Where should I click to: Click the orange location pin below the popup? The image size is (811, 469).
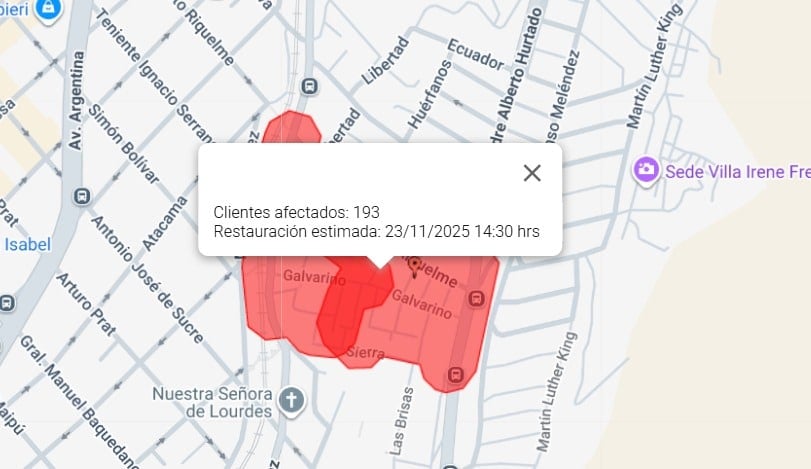tap(414, 267)
